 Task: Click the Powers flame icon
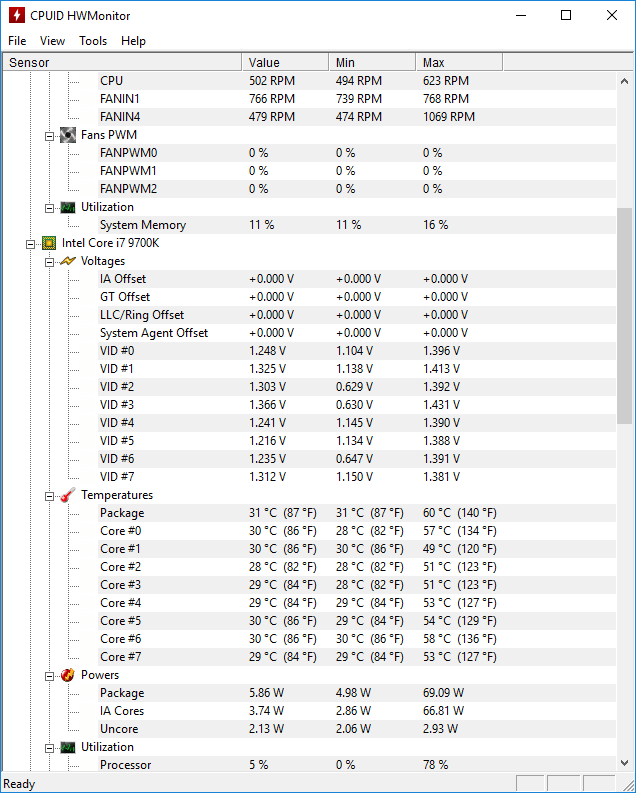(x=68, y=675)
